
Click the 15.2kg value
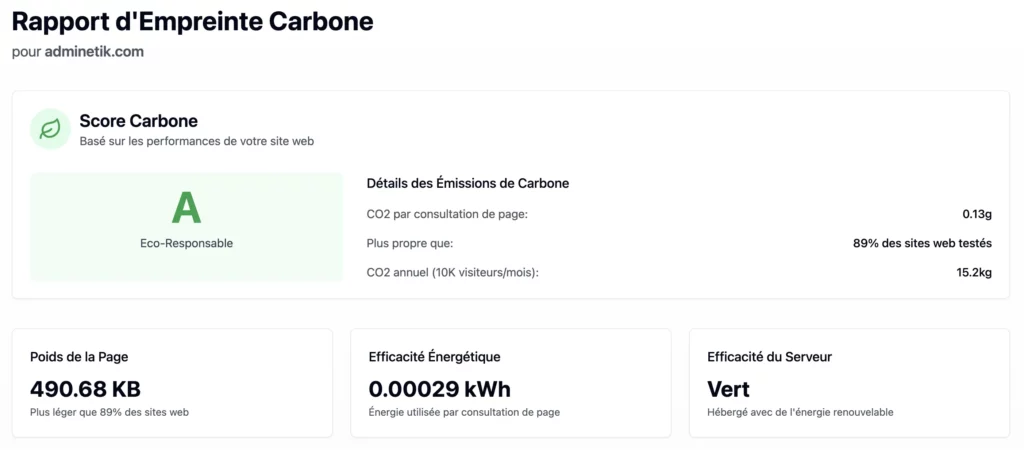[974, 273]
